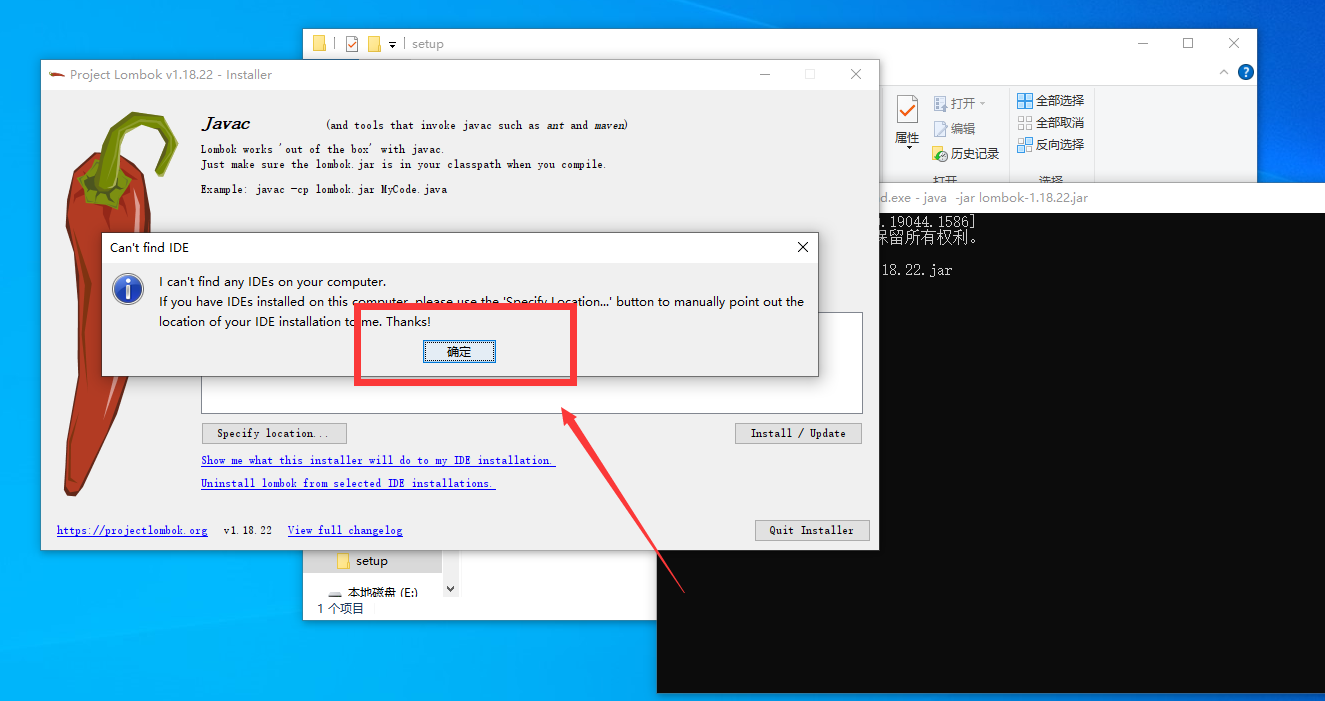Click the quick access properties checkmark icon
Viewport: 1325px width, 701px height.
click(x=351, y=44)
